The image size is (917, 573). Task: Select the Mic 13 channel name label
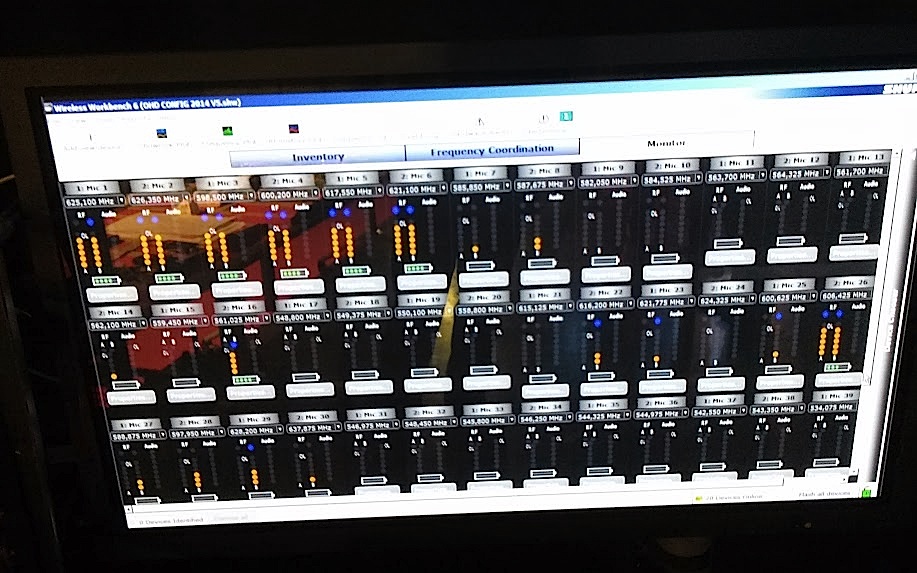click(864, 157)
